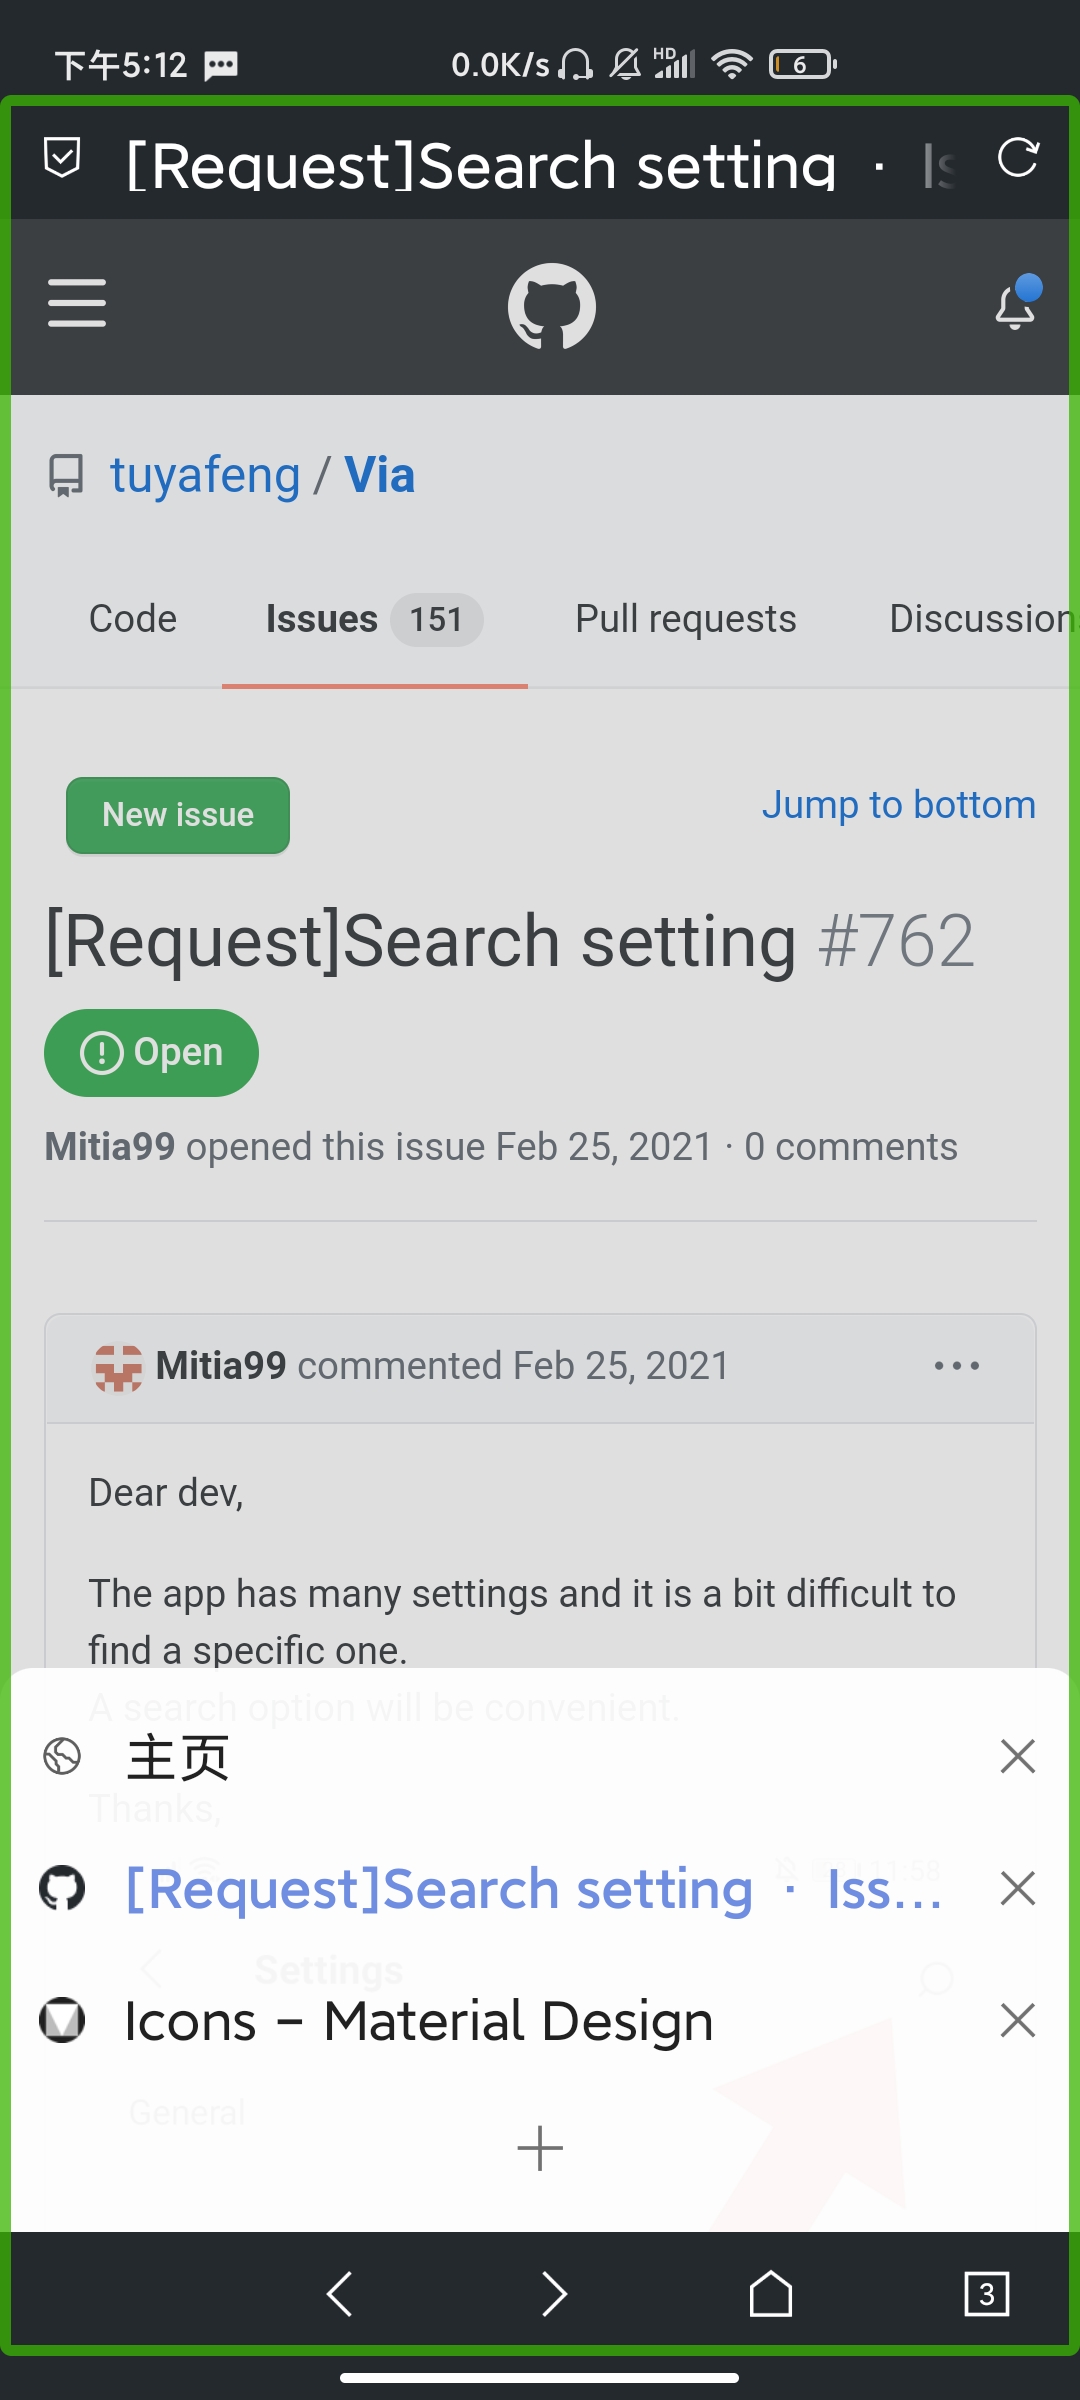Open a new tab with the plus icon
The image size is (1080, 2400).
[x=540, y=2147]
